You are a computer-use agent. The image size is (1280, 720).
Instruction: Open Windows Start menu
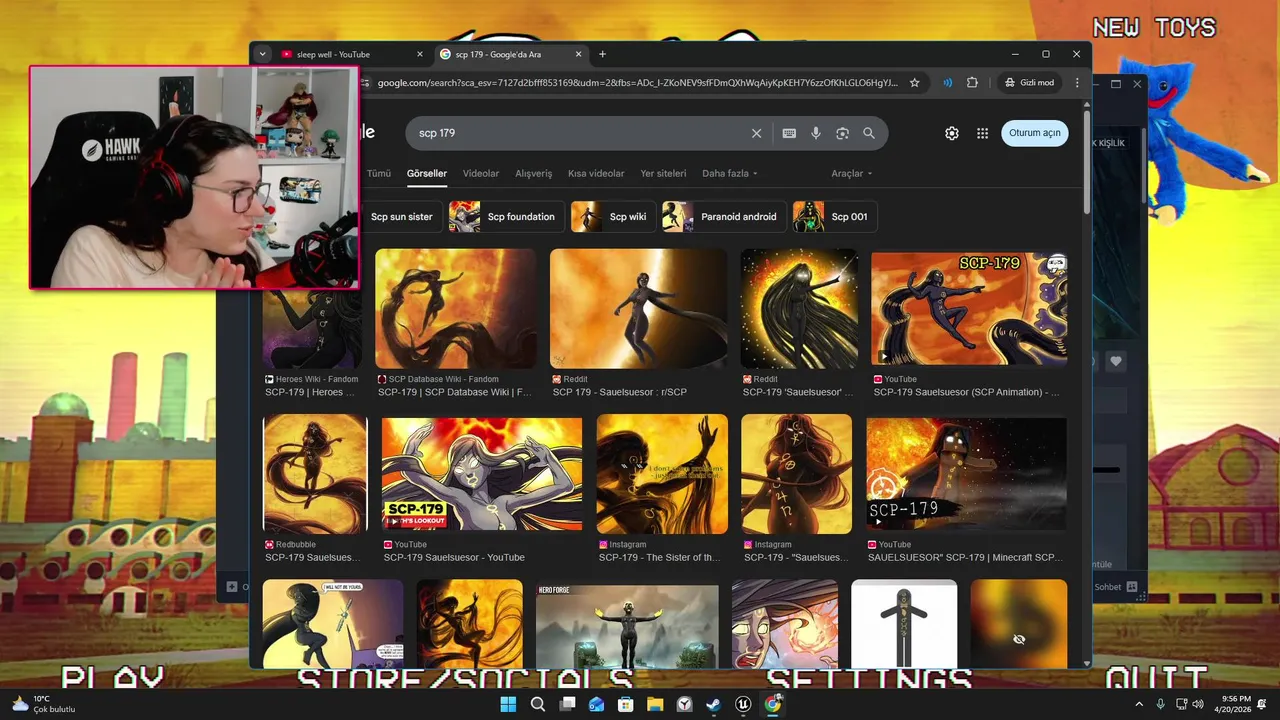point(508,704)
